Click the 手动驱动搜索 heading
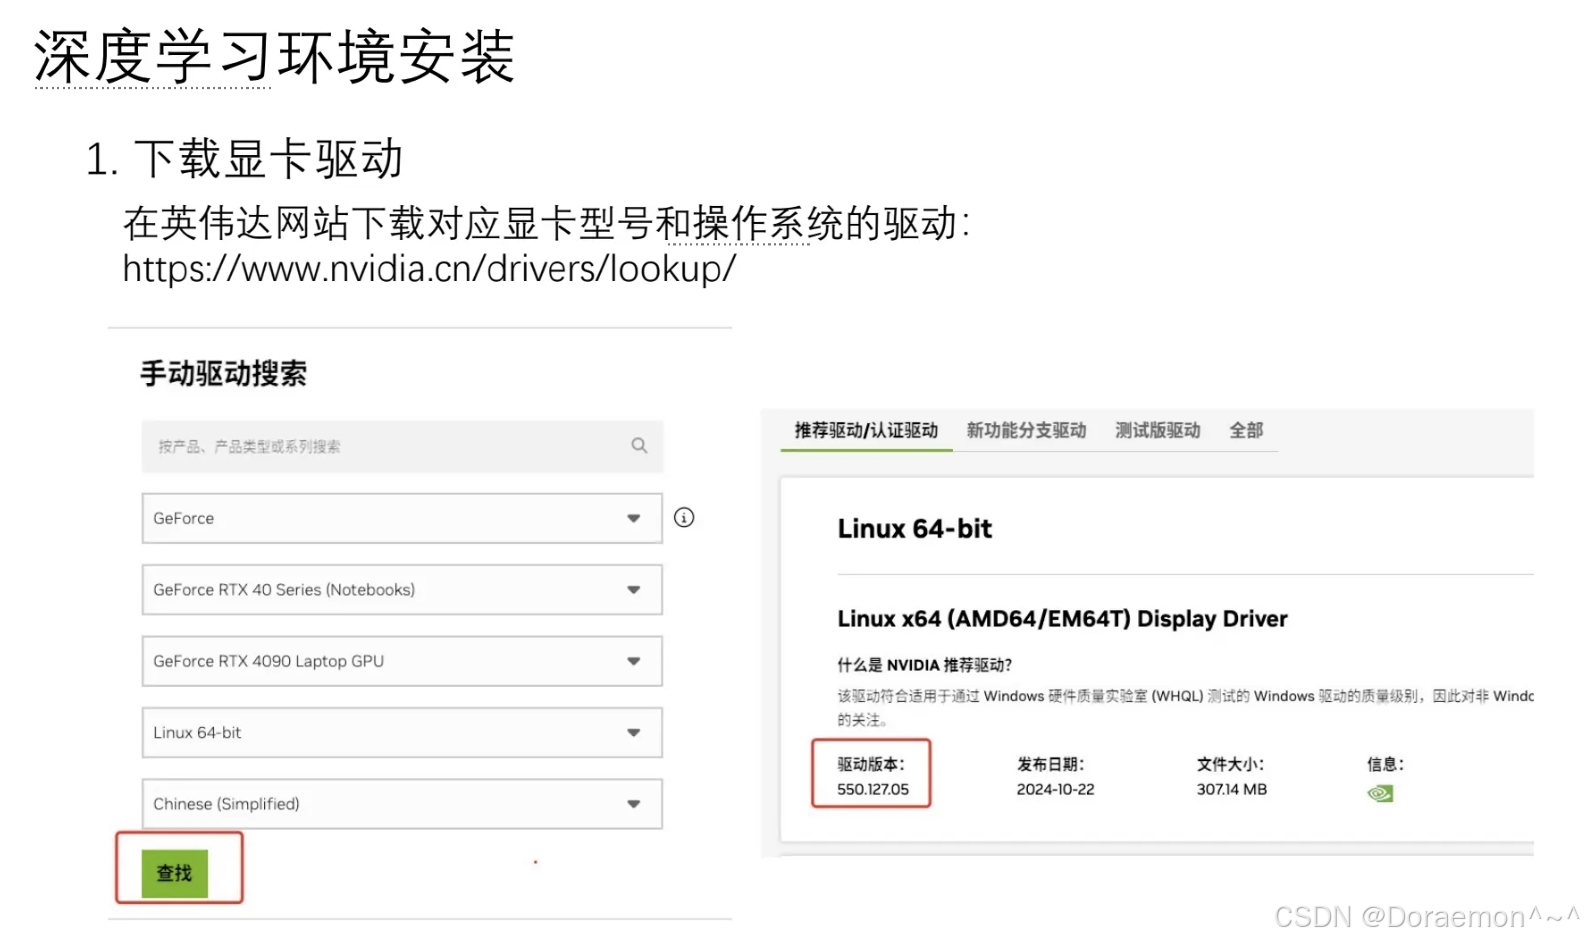Screen dimensions: 1586x944 click(223, 374)
